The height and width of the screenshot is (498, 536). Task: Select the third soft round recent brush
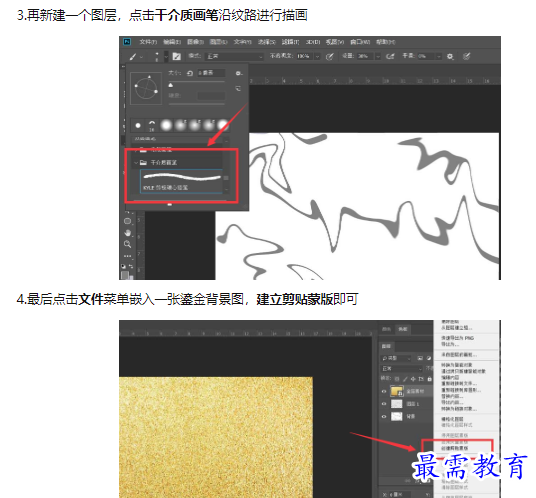point(166,125)
